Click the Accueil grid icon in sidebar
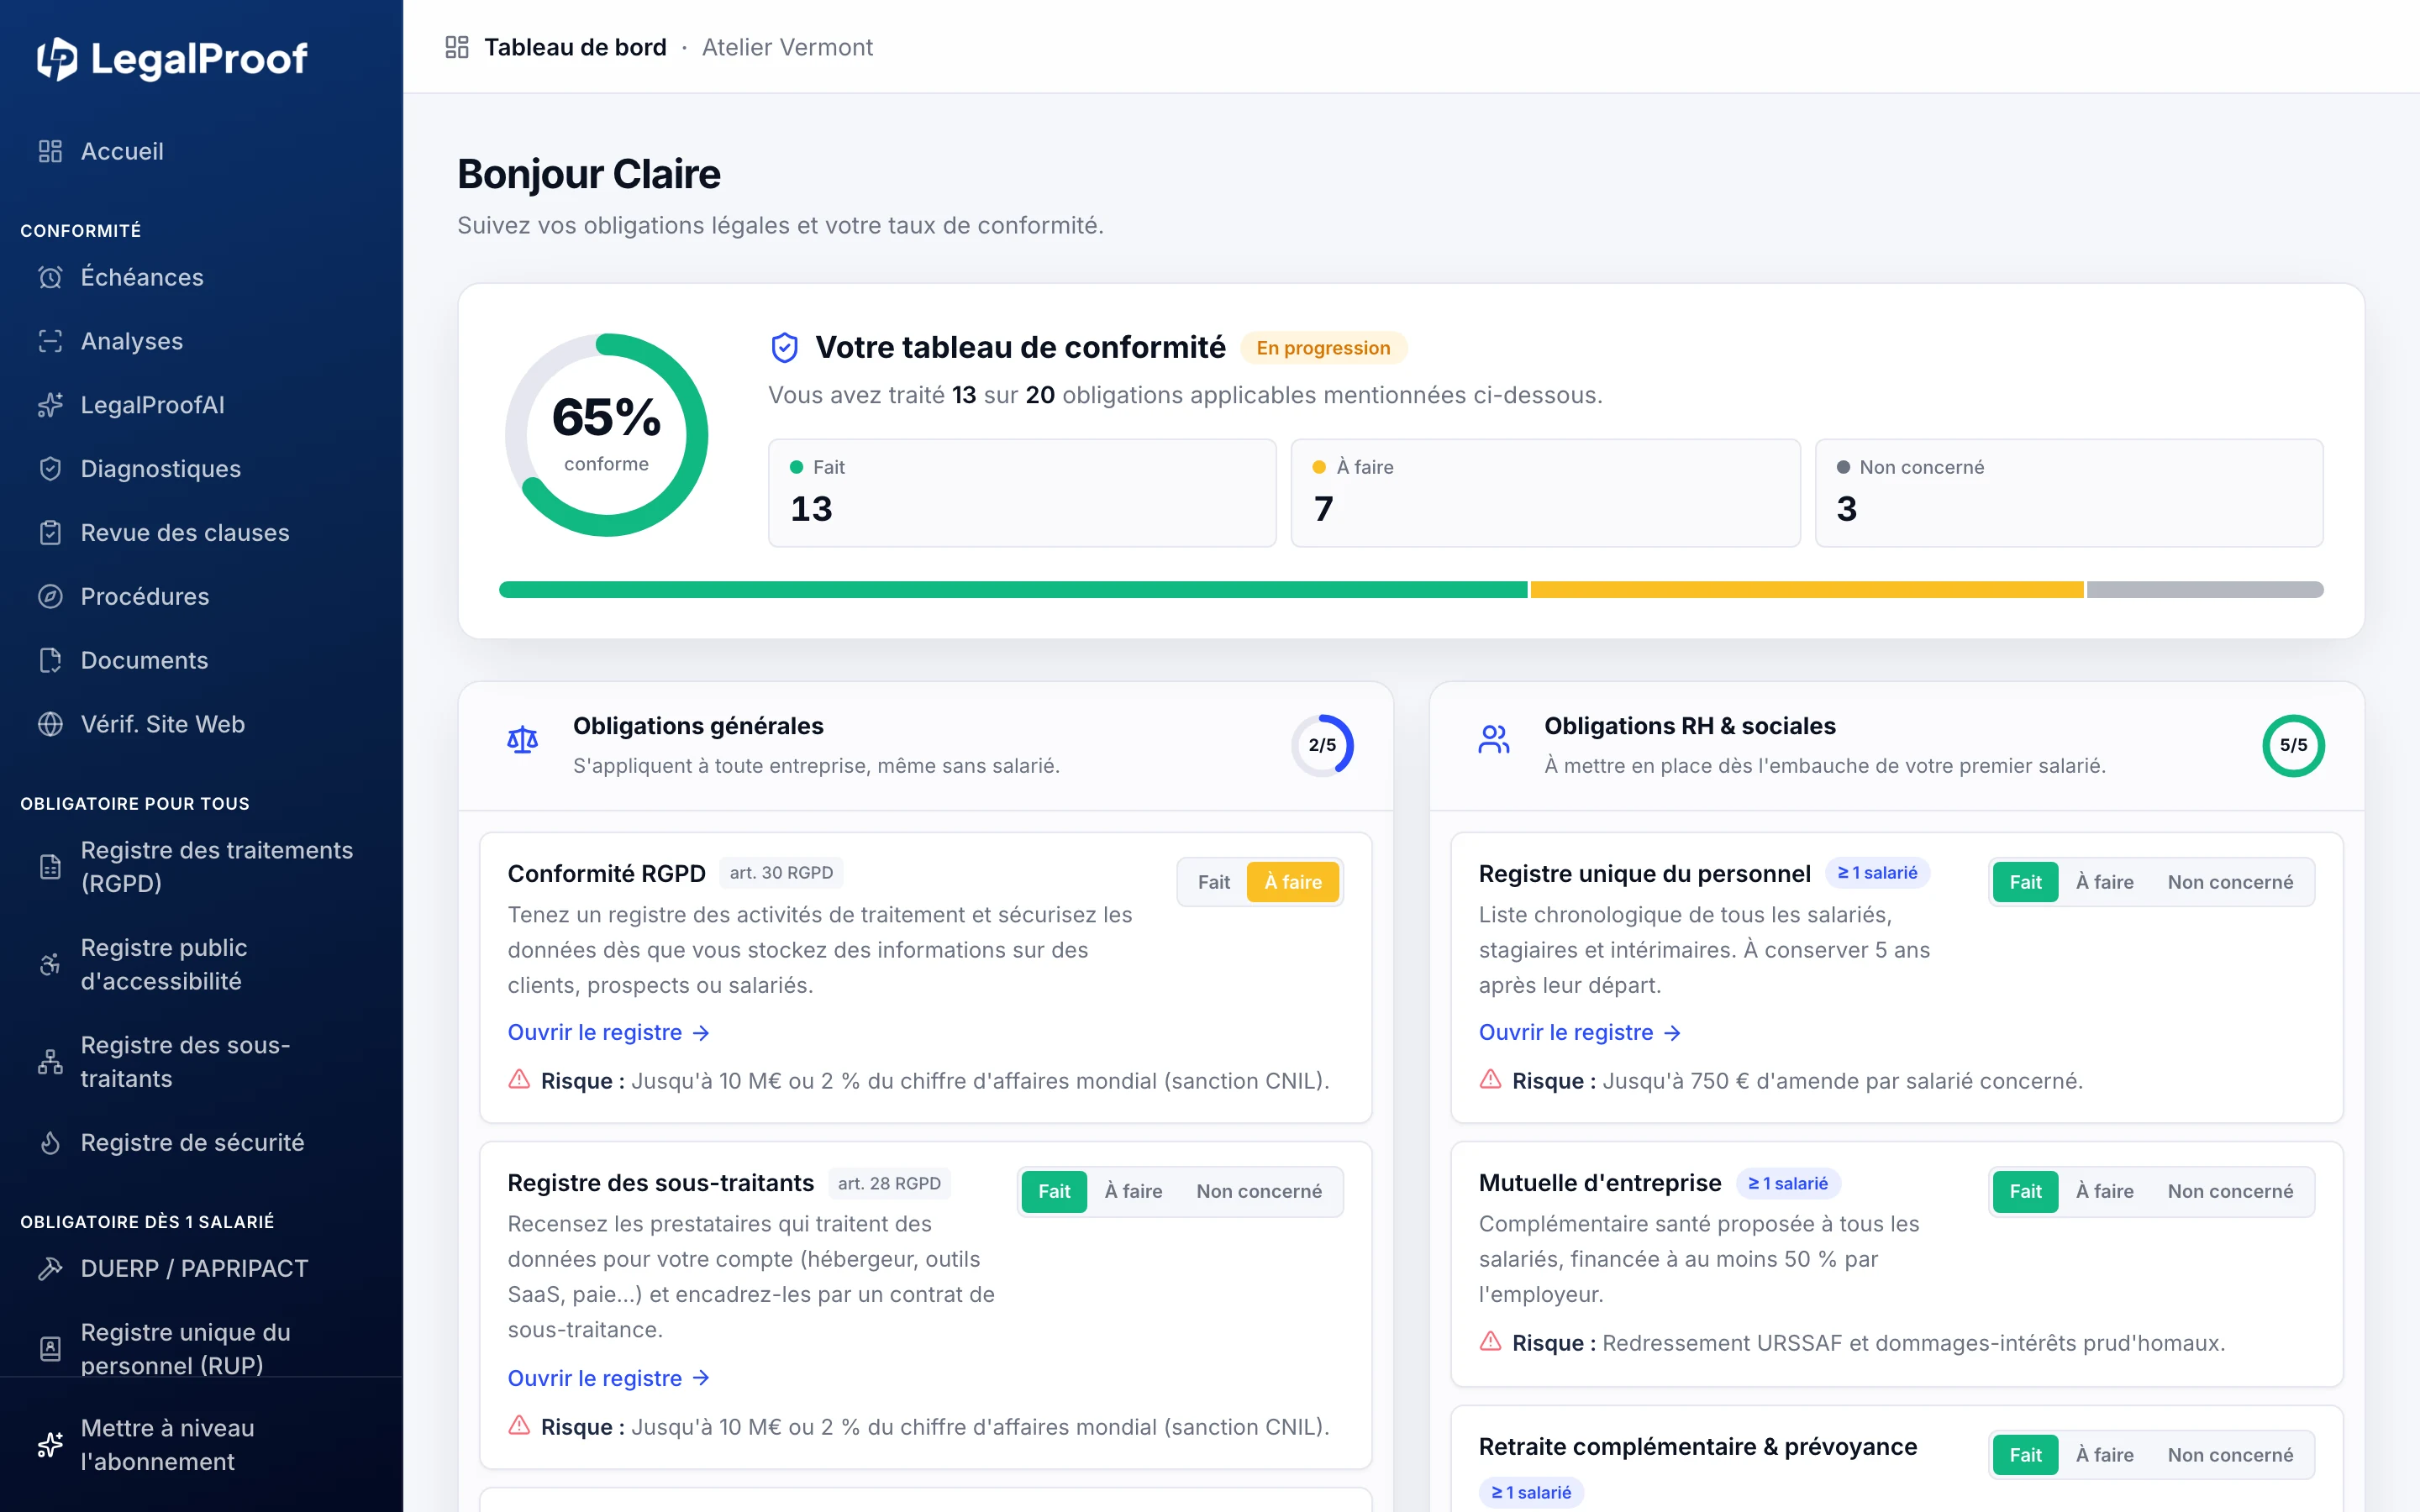The width and height of the screenshot is (2420, 1512). point(50,151)
